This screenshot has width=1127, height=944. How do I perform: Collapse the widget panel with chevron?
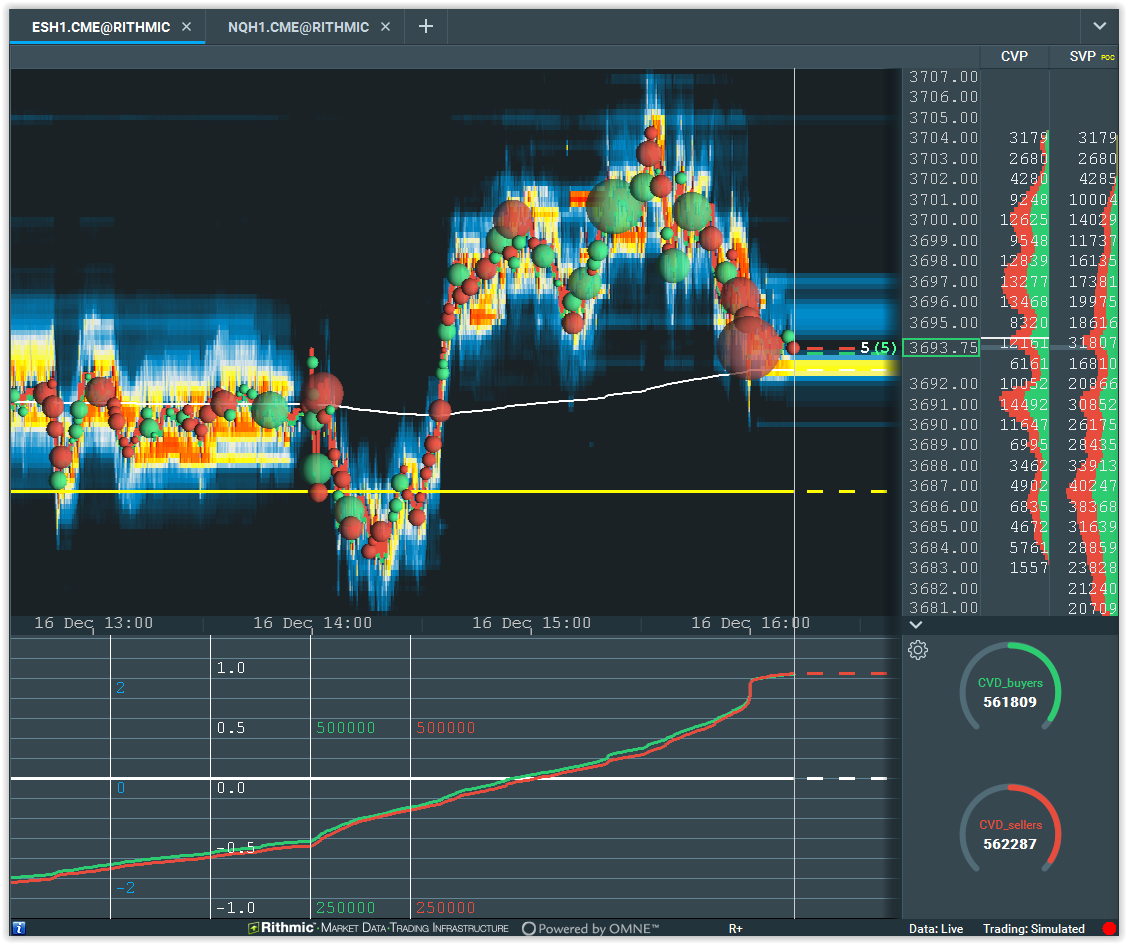click(x=916, y=625)
